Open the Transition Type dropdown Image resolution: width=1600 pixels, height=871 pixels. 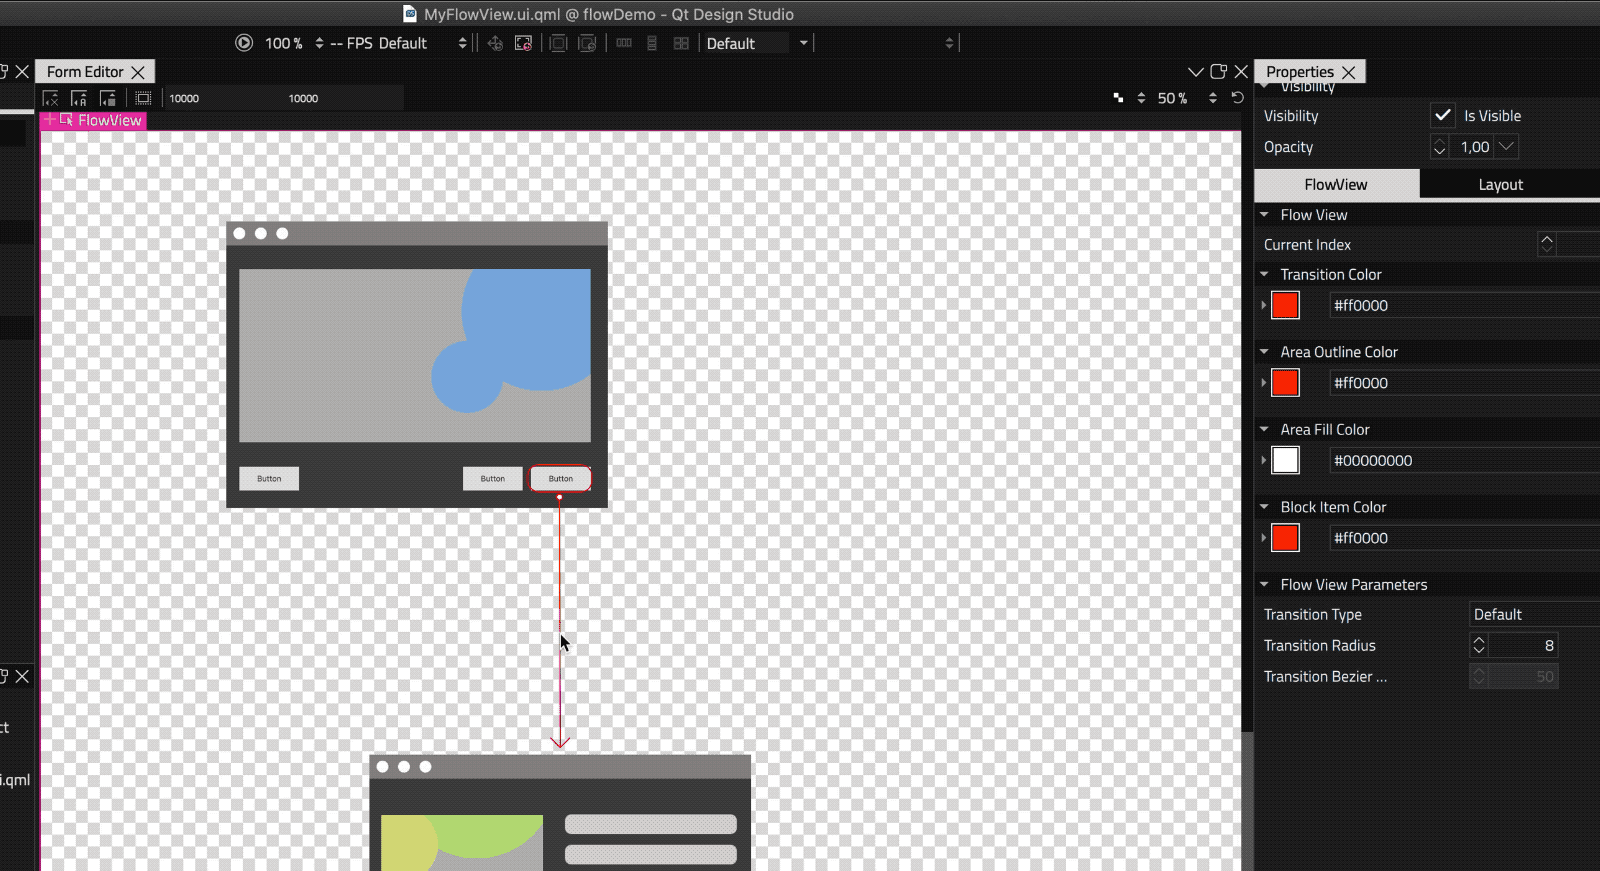[1532, 614]
